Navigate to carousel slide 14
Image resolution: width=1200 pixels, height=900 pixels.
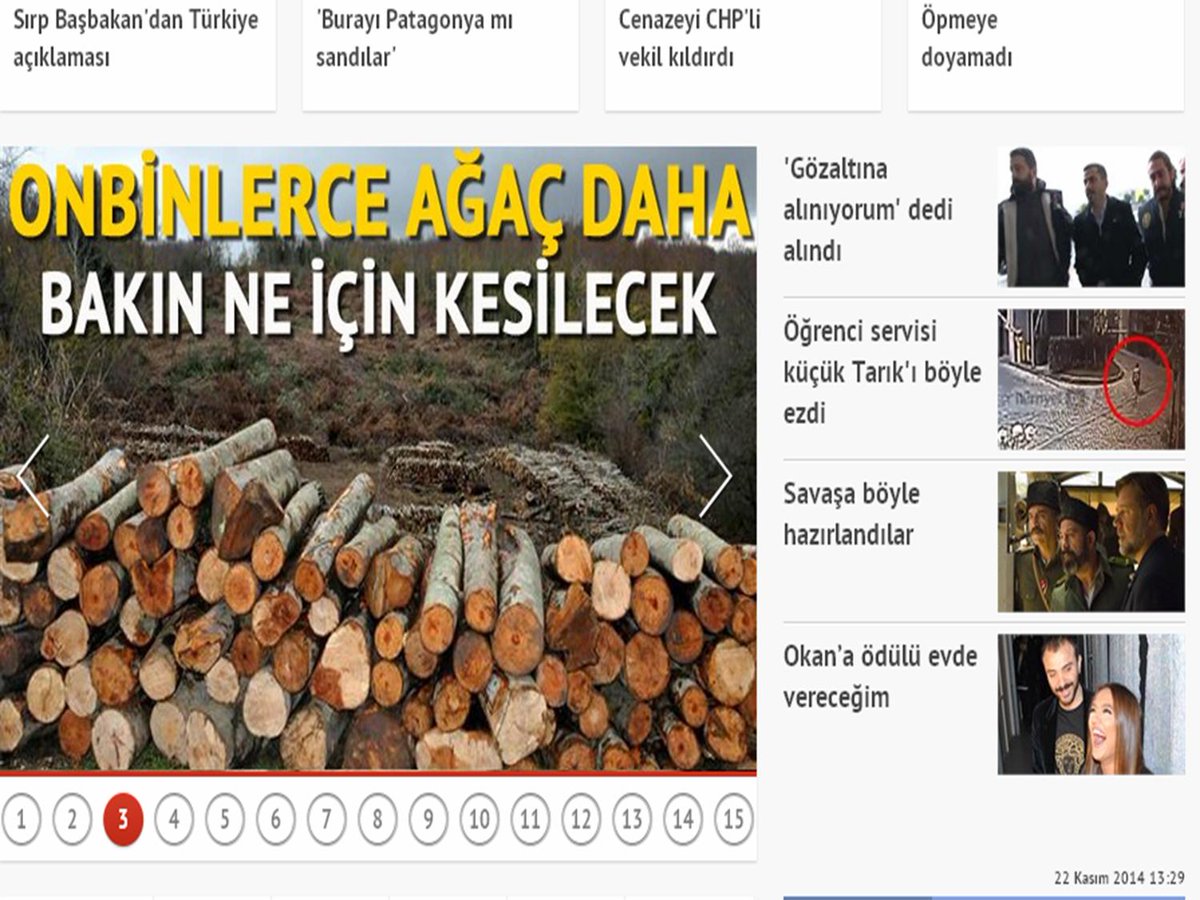point(683,821)
